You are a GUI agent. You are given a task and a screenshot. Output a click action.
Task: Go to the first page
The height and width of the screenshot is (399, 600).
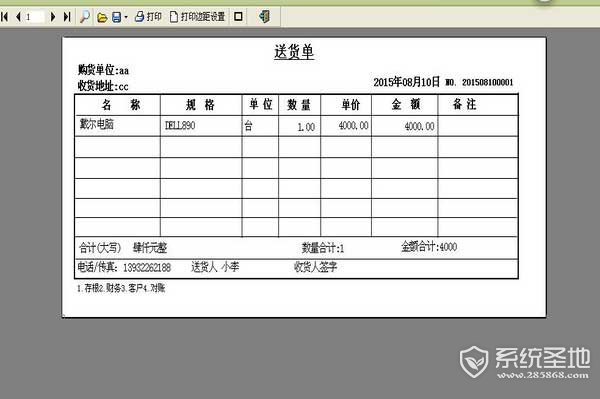pos(5,16)
